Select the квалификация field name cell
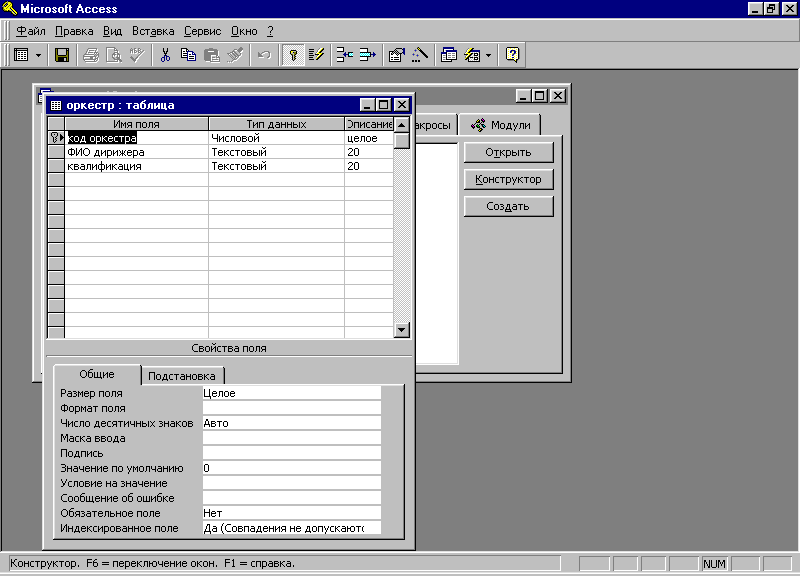 [137, 166]
